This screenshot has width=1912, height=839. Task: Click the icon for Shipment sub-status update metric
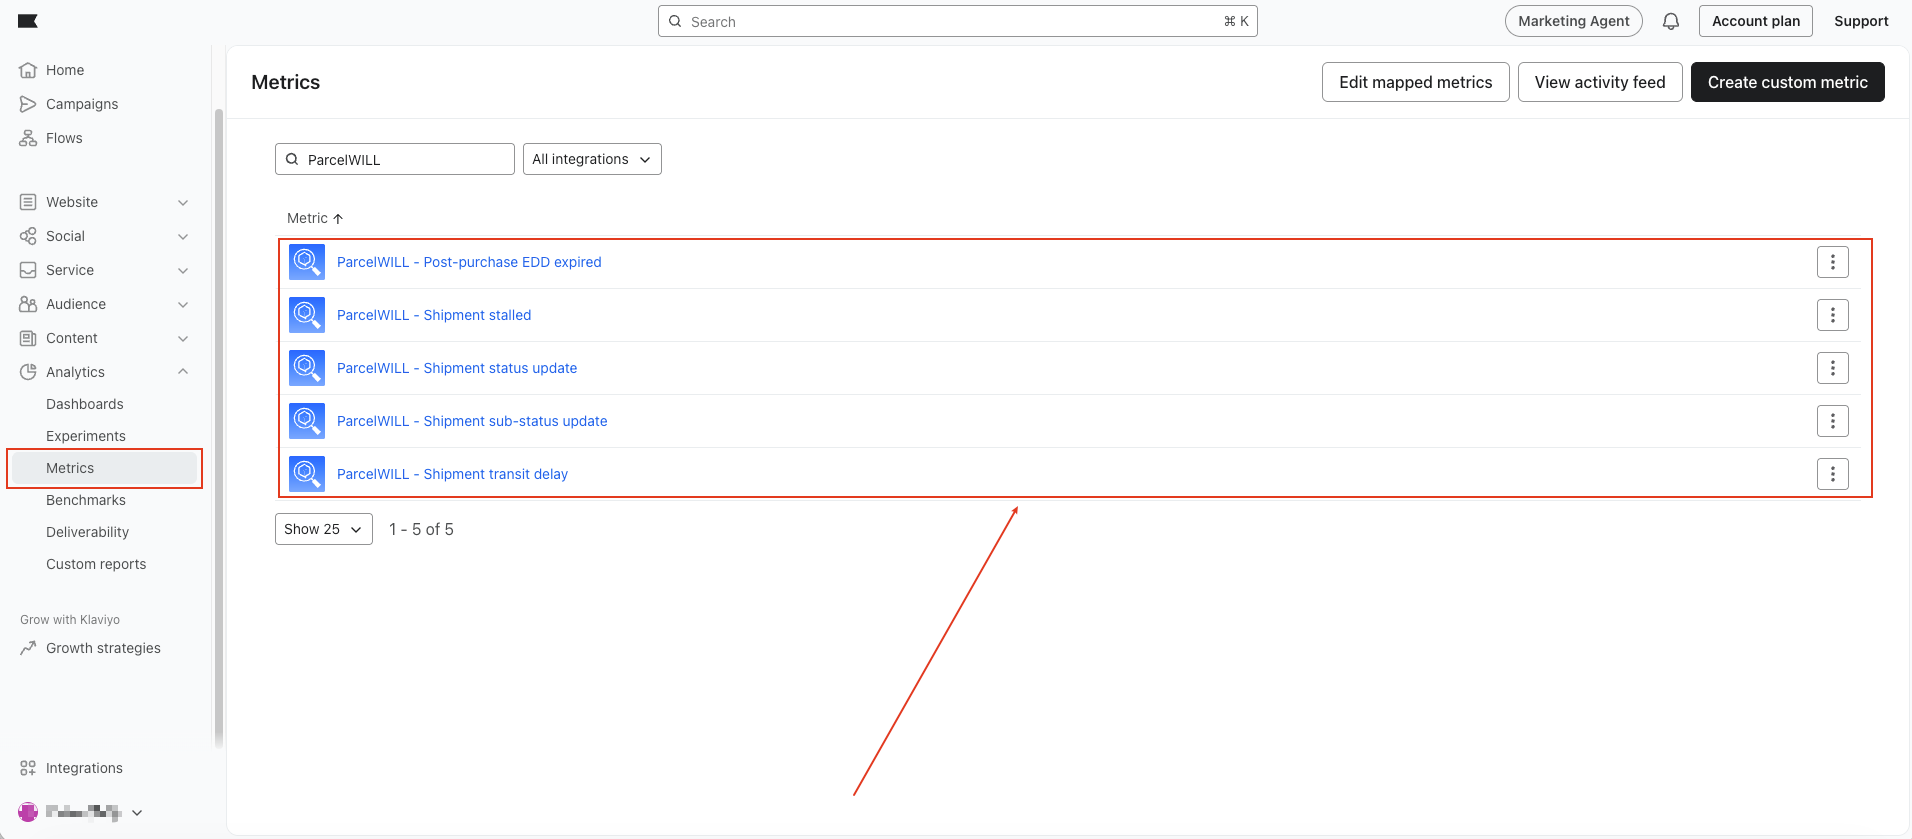click(x=307, y=421)
